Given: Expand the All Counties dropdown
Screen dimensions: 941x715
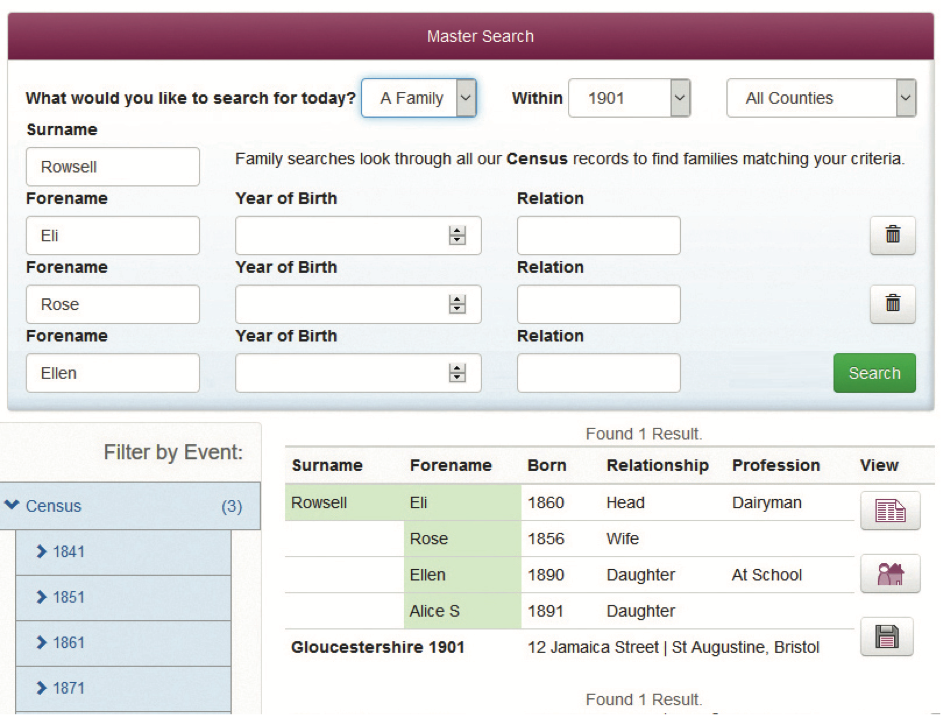Looking at the screenshot, I should tap(820, 98).
